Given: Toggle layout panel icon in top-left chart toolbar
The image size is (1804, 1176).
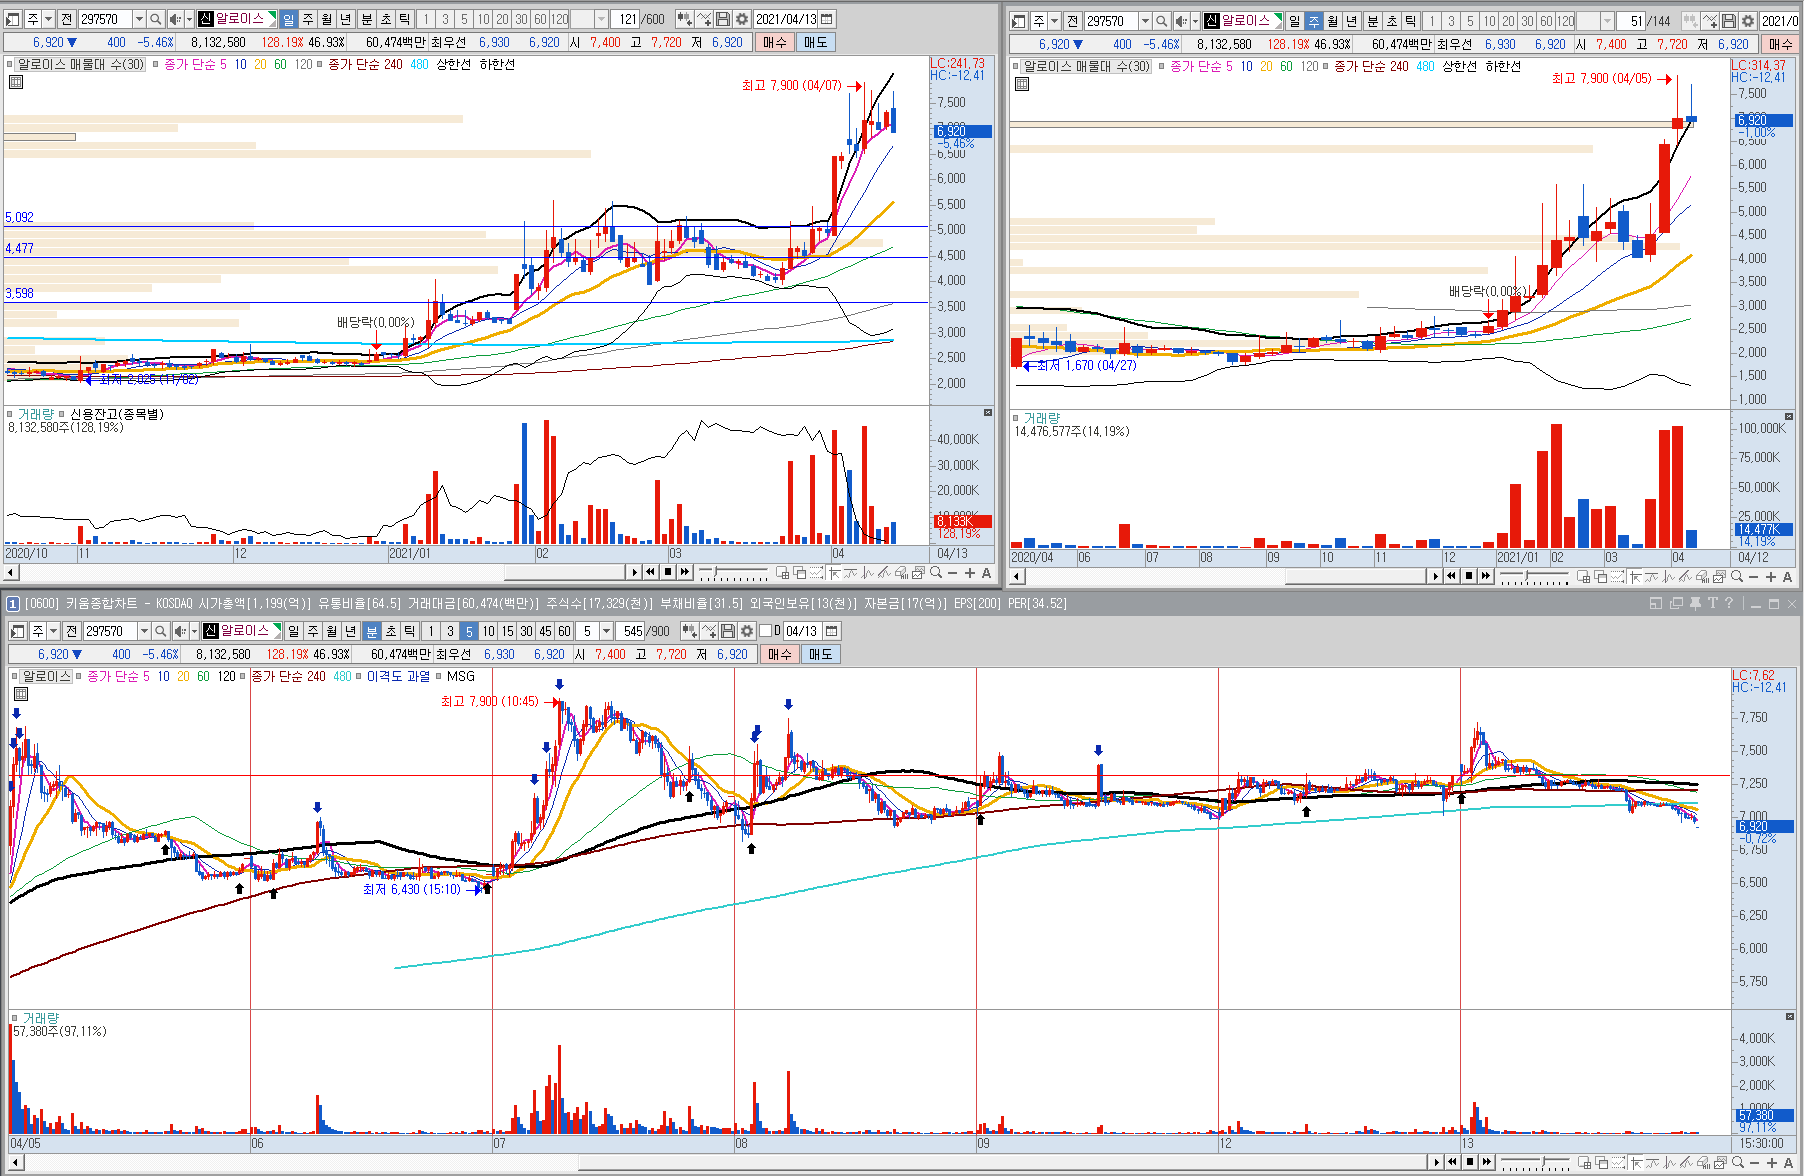Looking at the screenshot, I should pyautogui.click(x=13, y=19).
